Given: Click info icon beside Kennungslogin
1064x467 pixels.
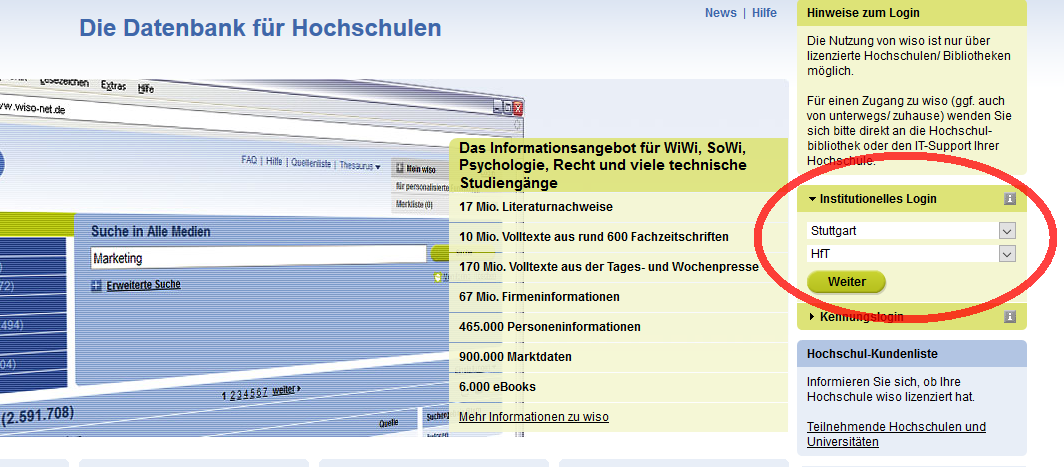Looking at the screenshot, I should [1010, 316].
